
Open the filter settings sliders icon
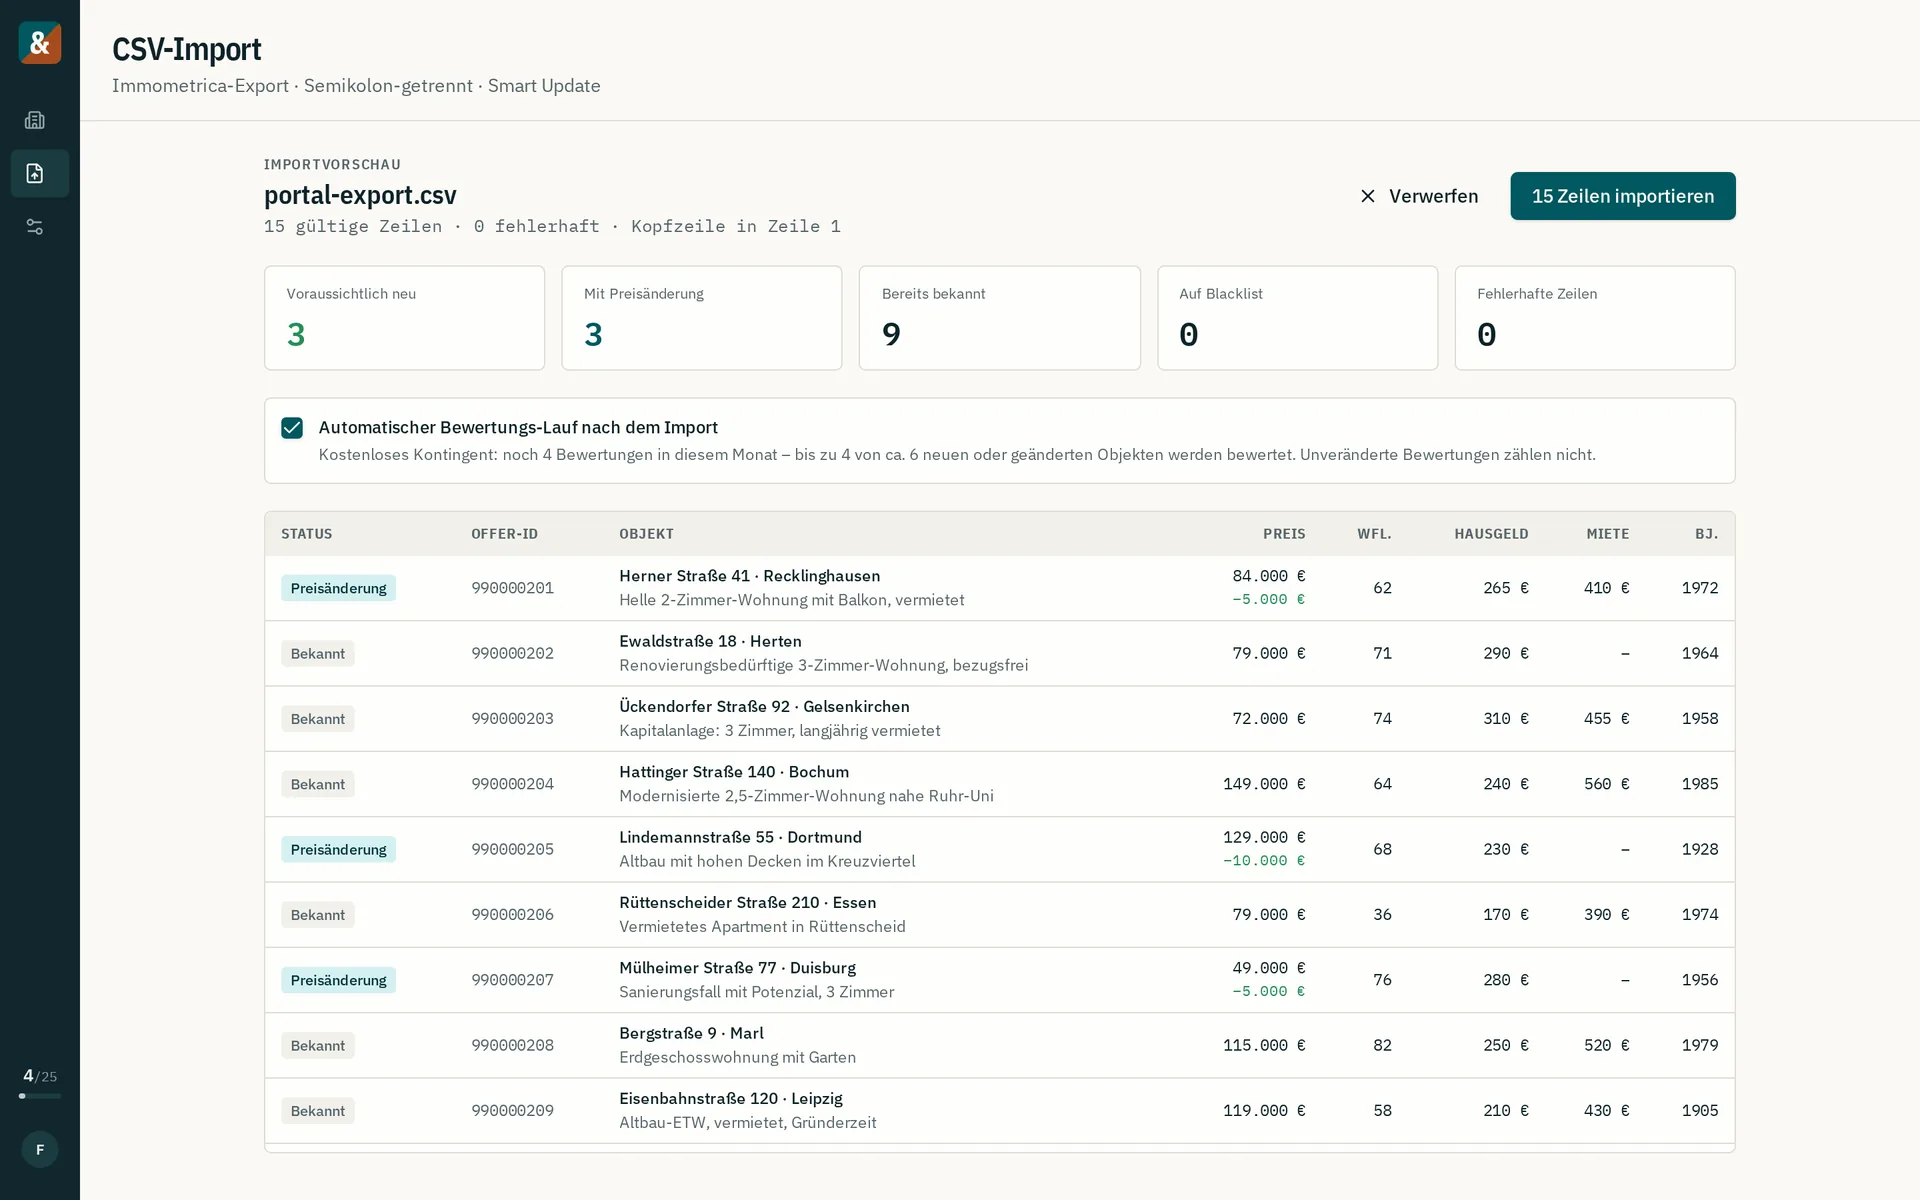[35, 227]
